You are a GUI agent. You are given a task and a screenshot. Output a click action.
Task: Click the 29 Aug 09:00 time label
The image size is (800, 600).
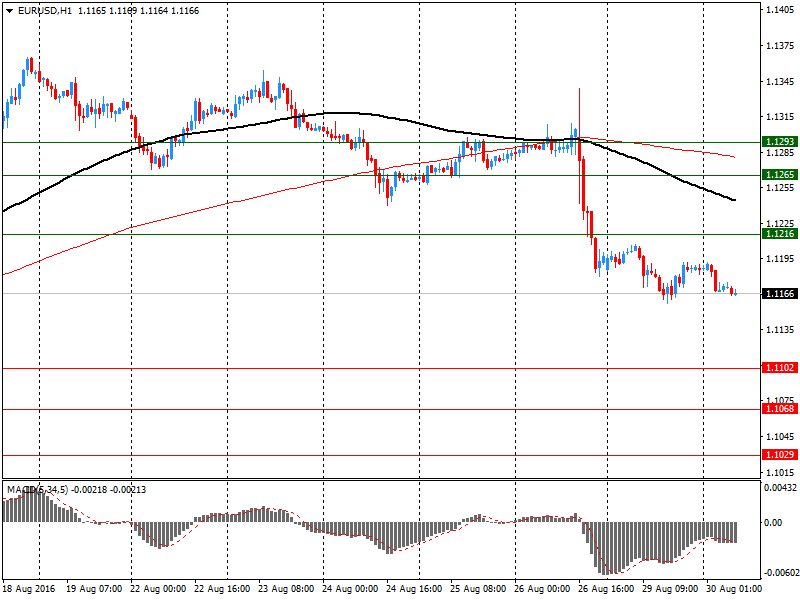click(670, 589)
